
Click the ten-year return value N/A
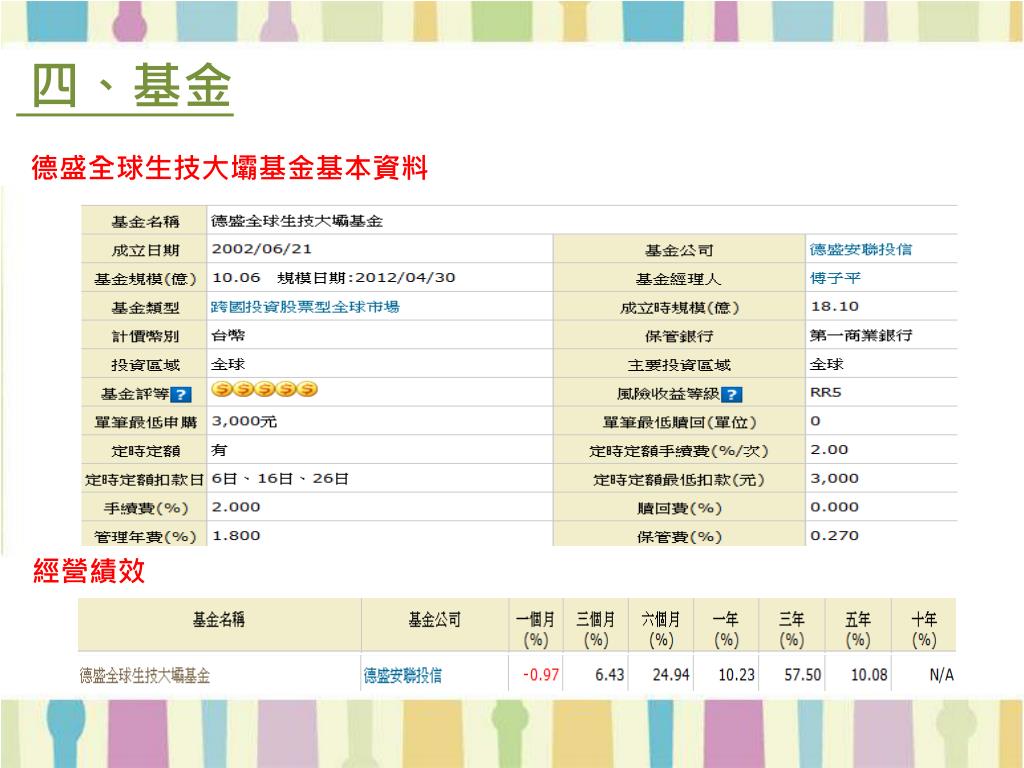point(941,675)
